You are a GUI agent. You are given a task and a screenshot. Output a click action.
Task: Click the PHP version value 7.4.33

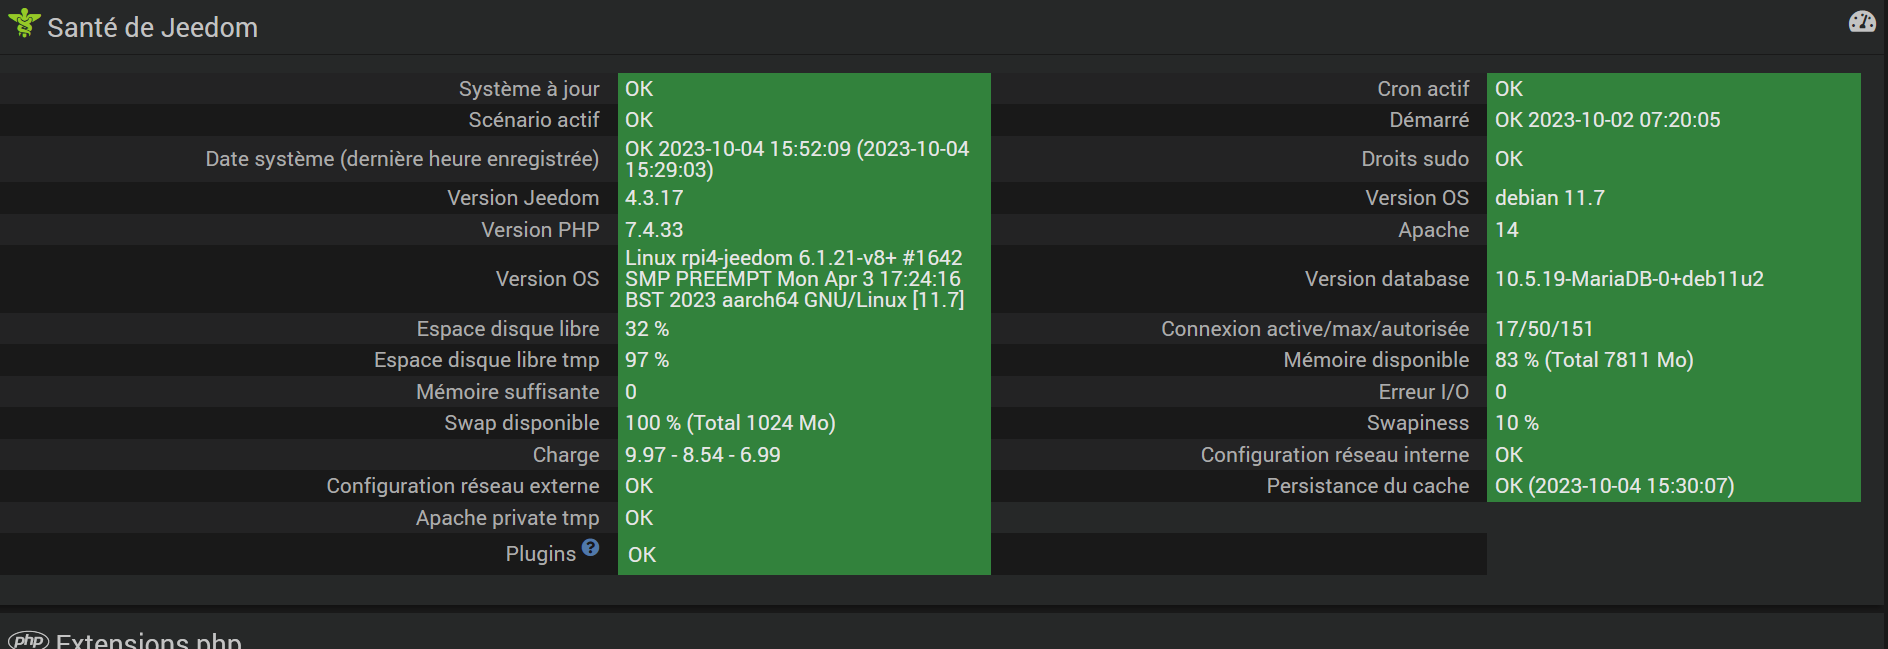point(654,230)
